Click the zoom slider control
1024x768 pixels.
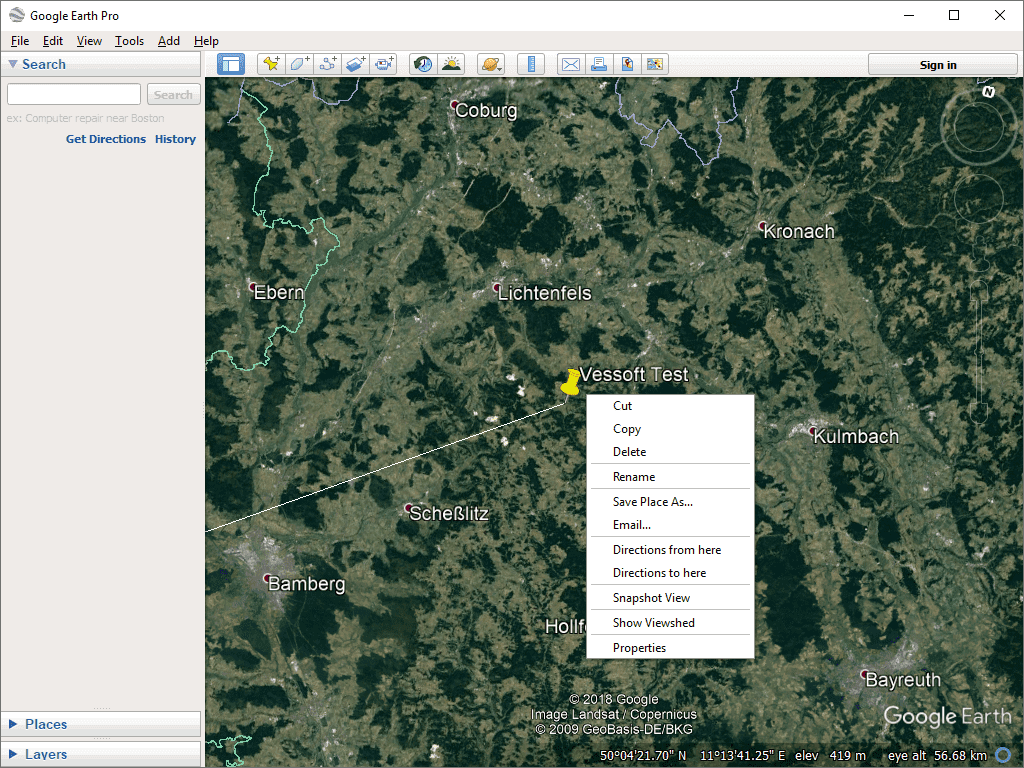(979, 353)
